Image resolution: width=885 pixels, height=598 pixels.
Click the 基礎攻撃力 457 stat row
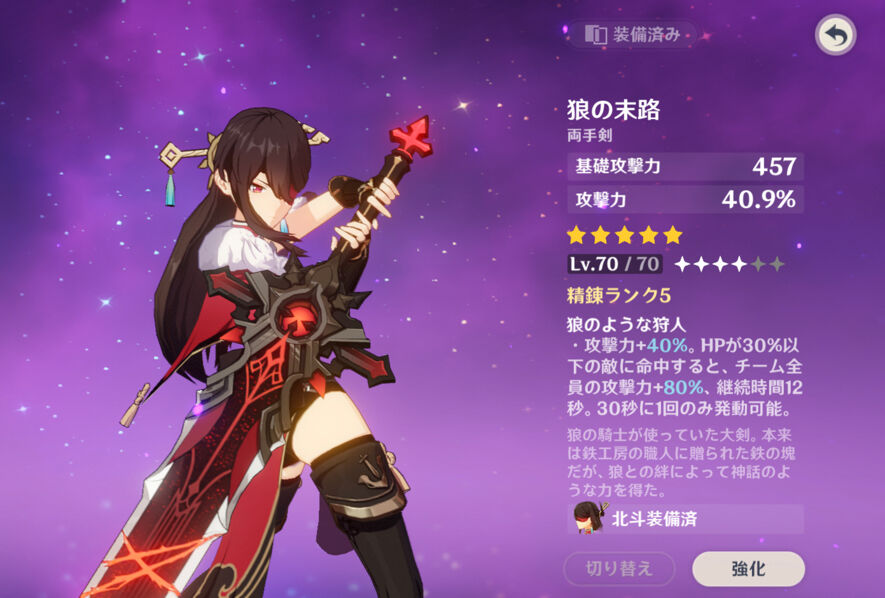tap(686, 166)
